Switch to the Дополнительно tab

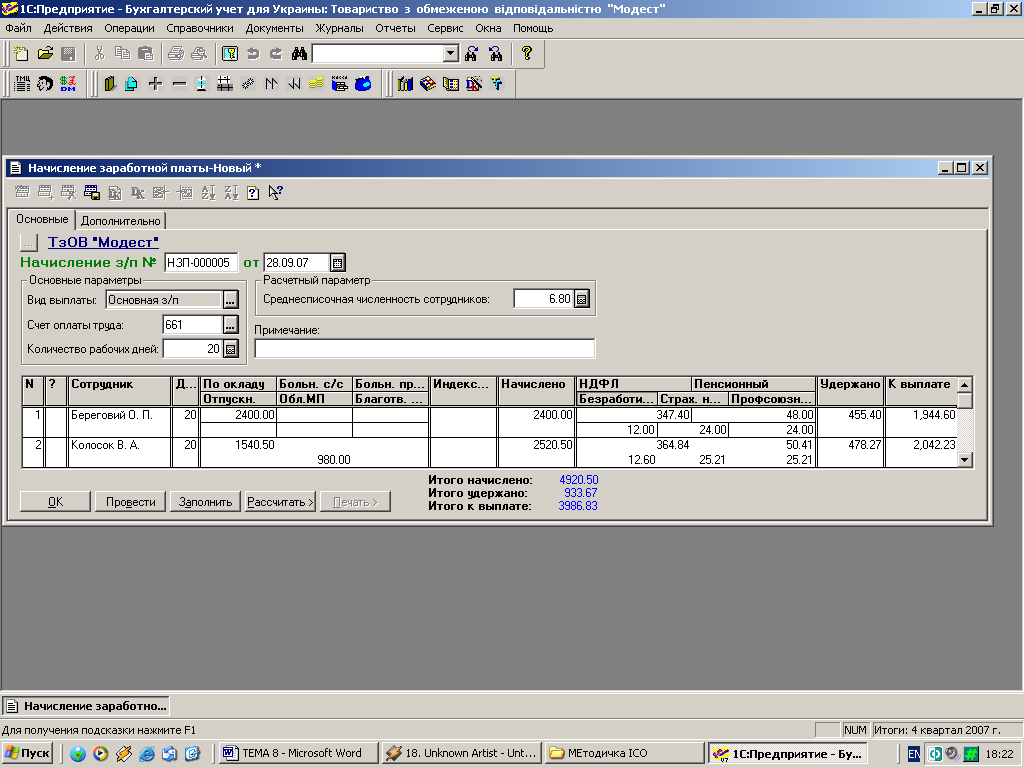[121, 221]
